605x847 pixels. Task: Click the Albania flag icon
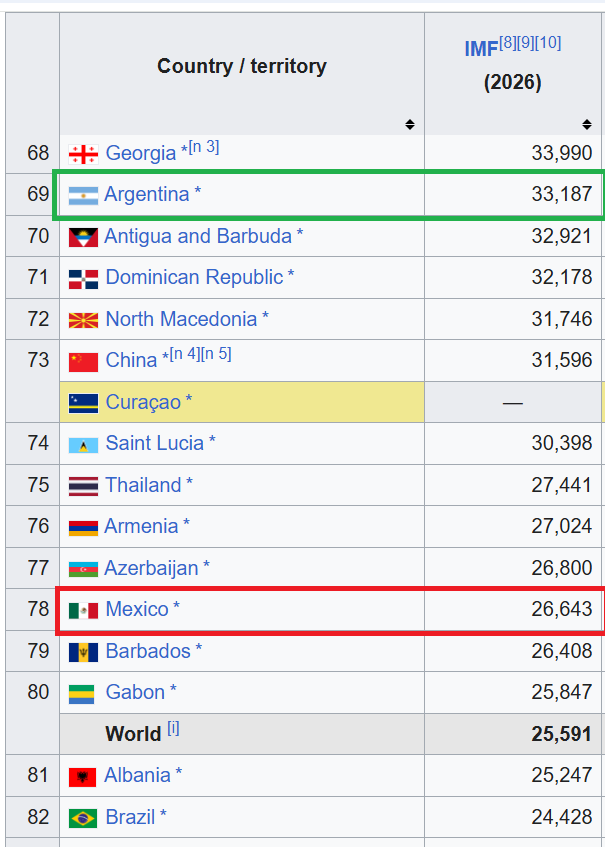[x=82, y=777]
